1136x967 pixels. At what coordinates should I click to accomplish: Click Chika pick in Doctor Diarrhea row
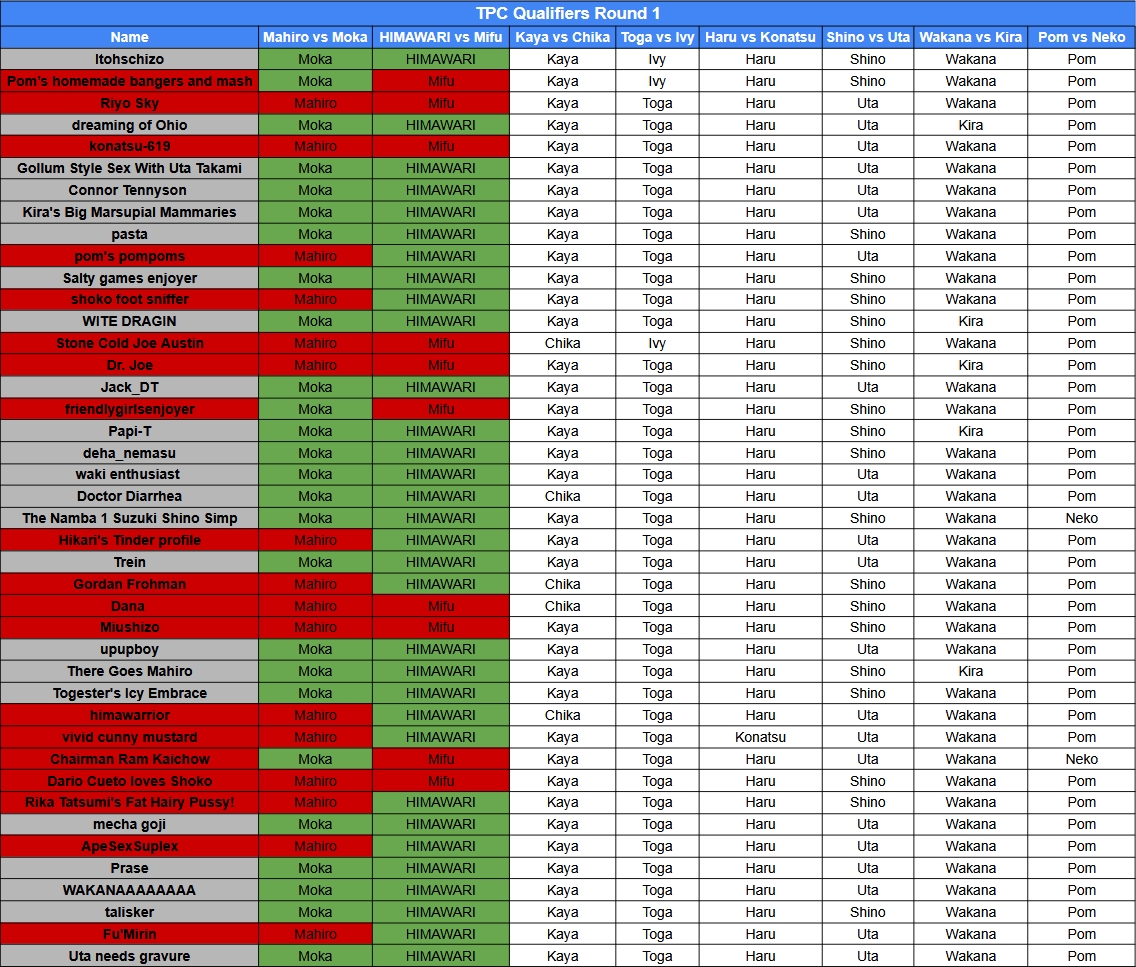click(562, 496)
